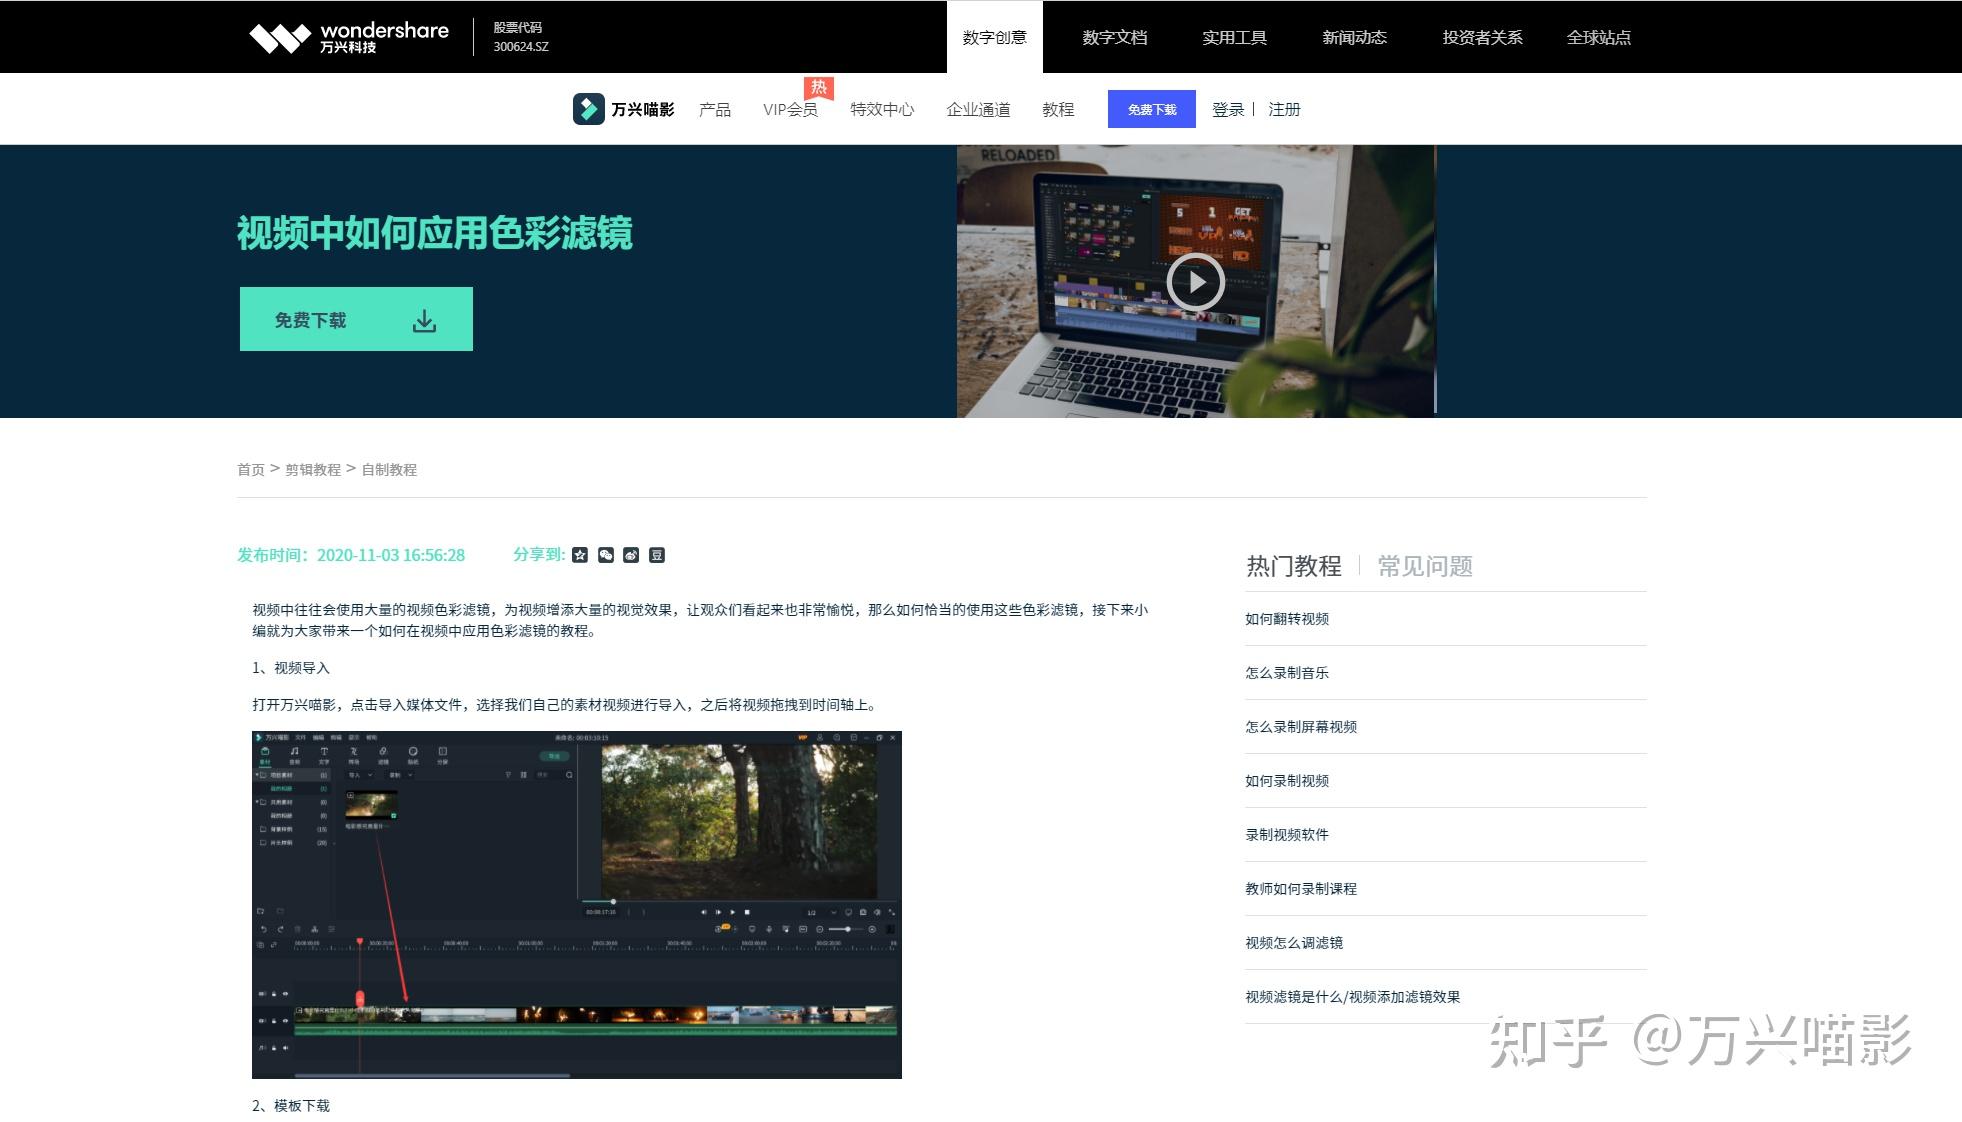Open the 数字文档 navigation item
This screenshot has width=1962, height=1122.
point(1115,37)
